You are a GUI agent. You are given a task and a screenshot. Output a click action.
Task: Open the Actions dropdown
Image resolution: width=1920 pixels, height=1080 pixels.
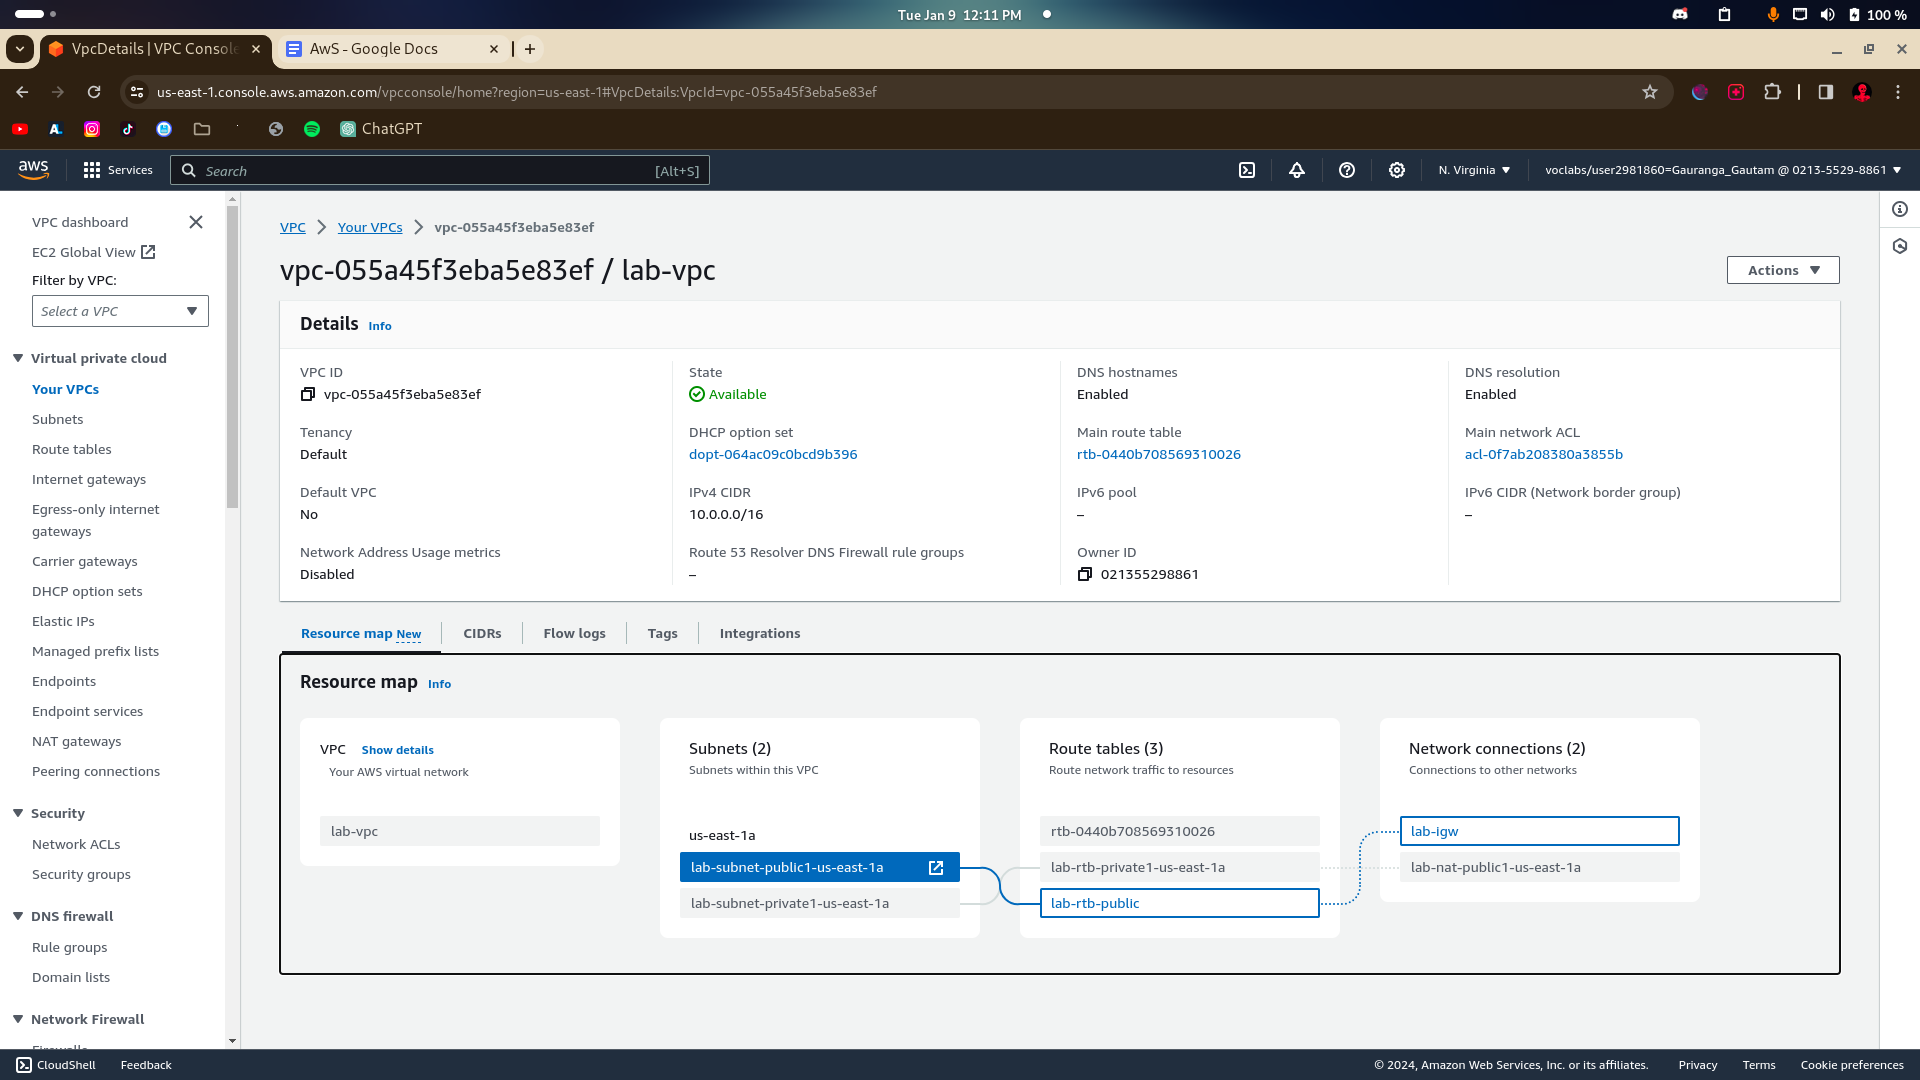1782,270
